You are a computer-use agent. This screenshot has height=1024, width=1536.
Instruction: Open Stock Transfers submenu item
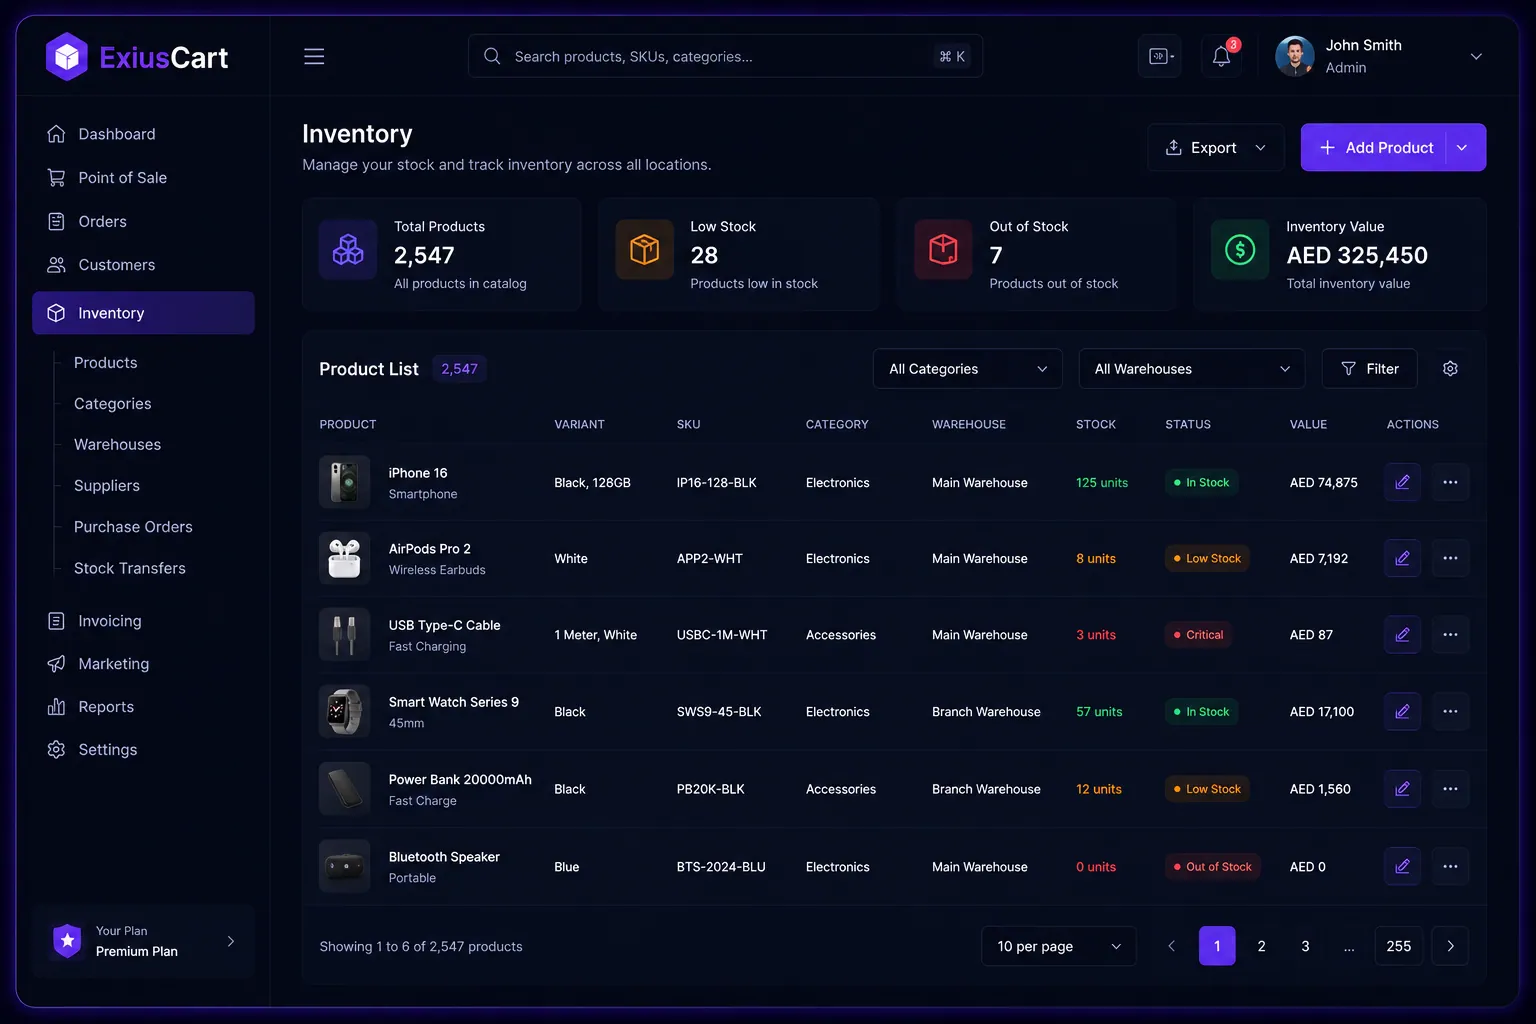click(130, 568)
